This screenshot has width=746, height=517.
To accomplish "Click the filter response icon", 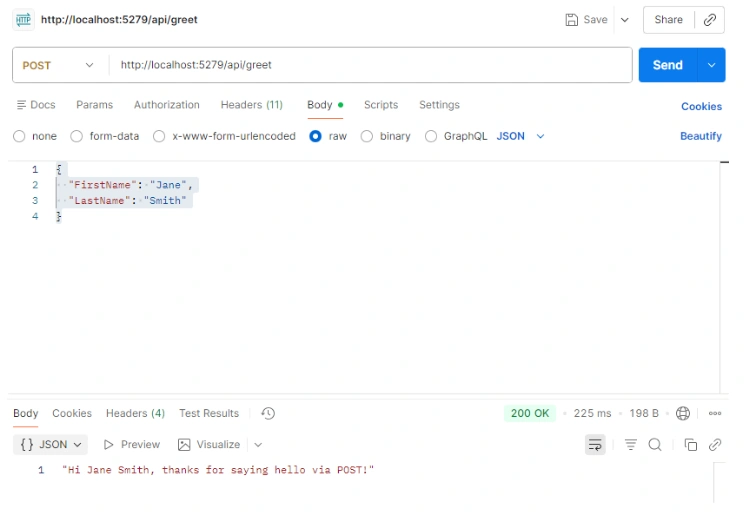I will click(630, 445).
